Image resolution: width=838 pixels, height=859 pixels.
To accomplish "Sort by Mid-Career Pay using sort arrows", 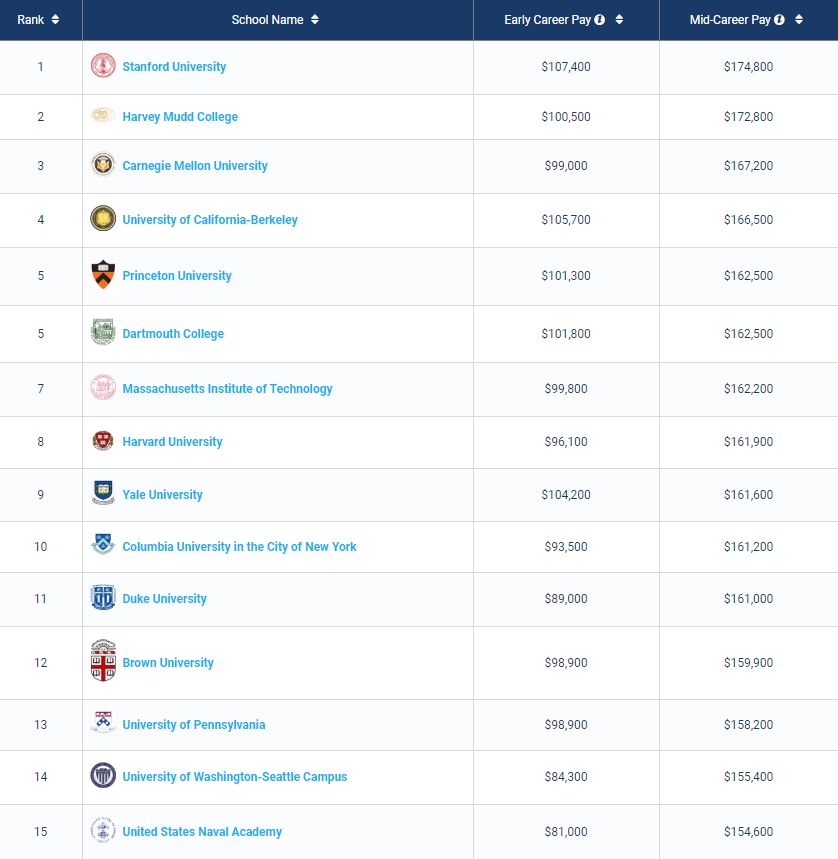I will tap(799, 20).
